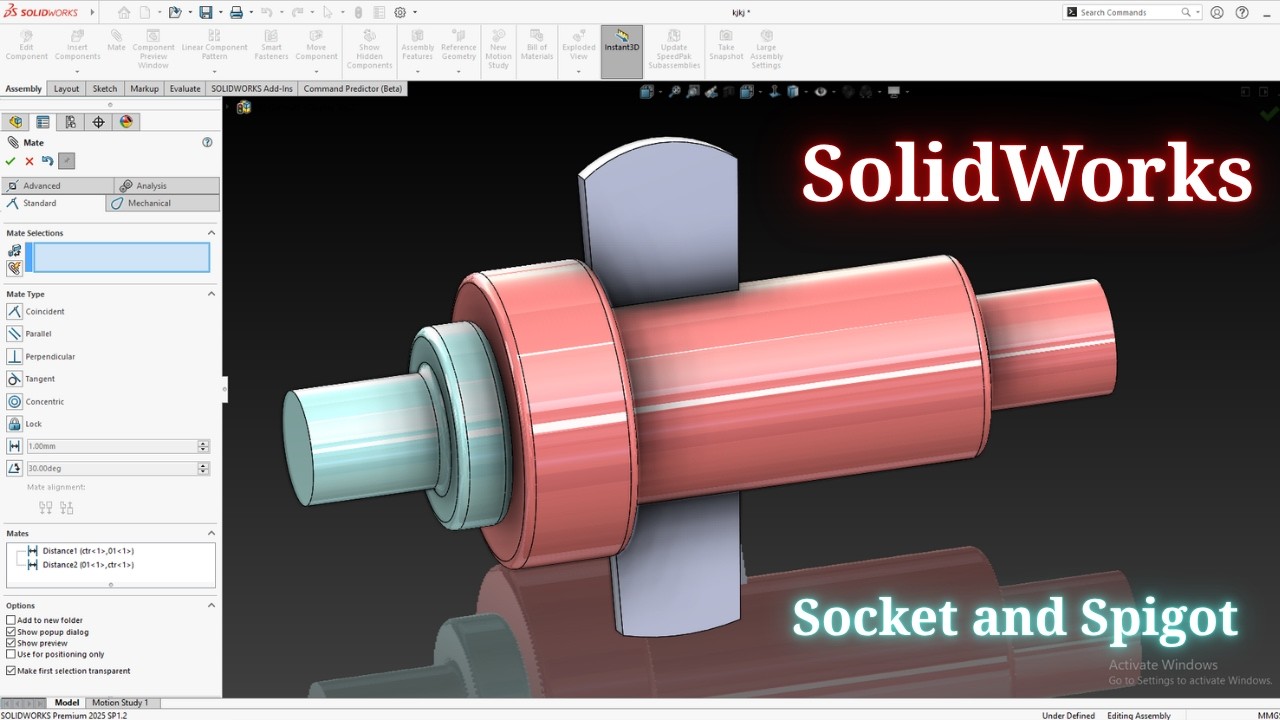Open the ConfigurationManager tab icon
The height and width of the screenshot is (720, 1280).
(x=70, y=122)
